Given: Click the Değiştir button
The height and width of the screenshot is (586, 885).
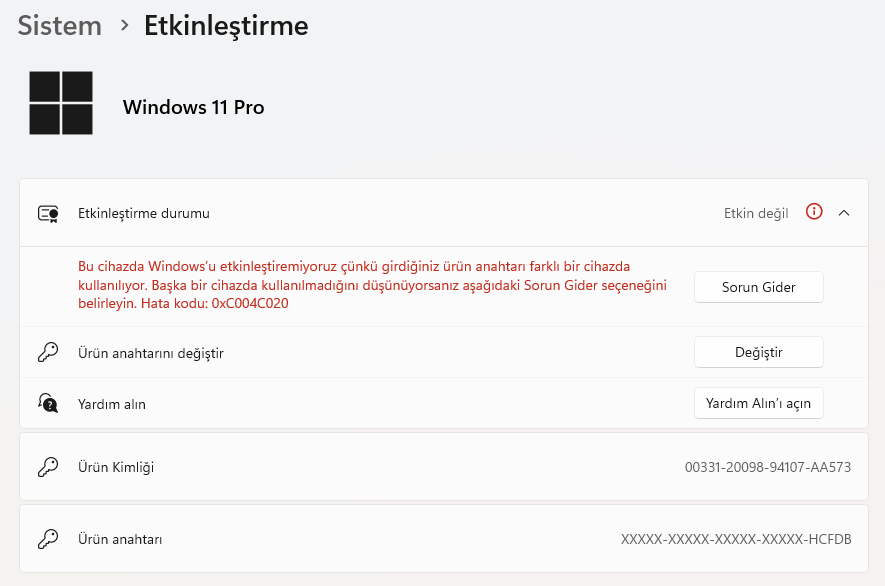Looking at the screenshot, I should [x=759, y=352].
